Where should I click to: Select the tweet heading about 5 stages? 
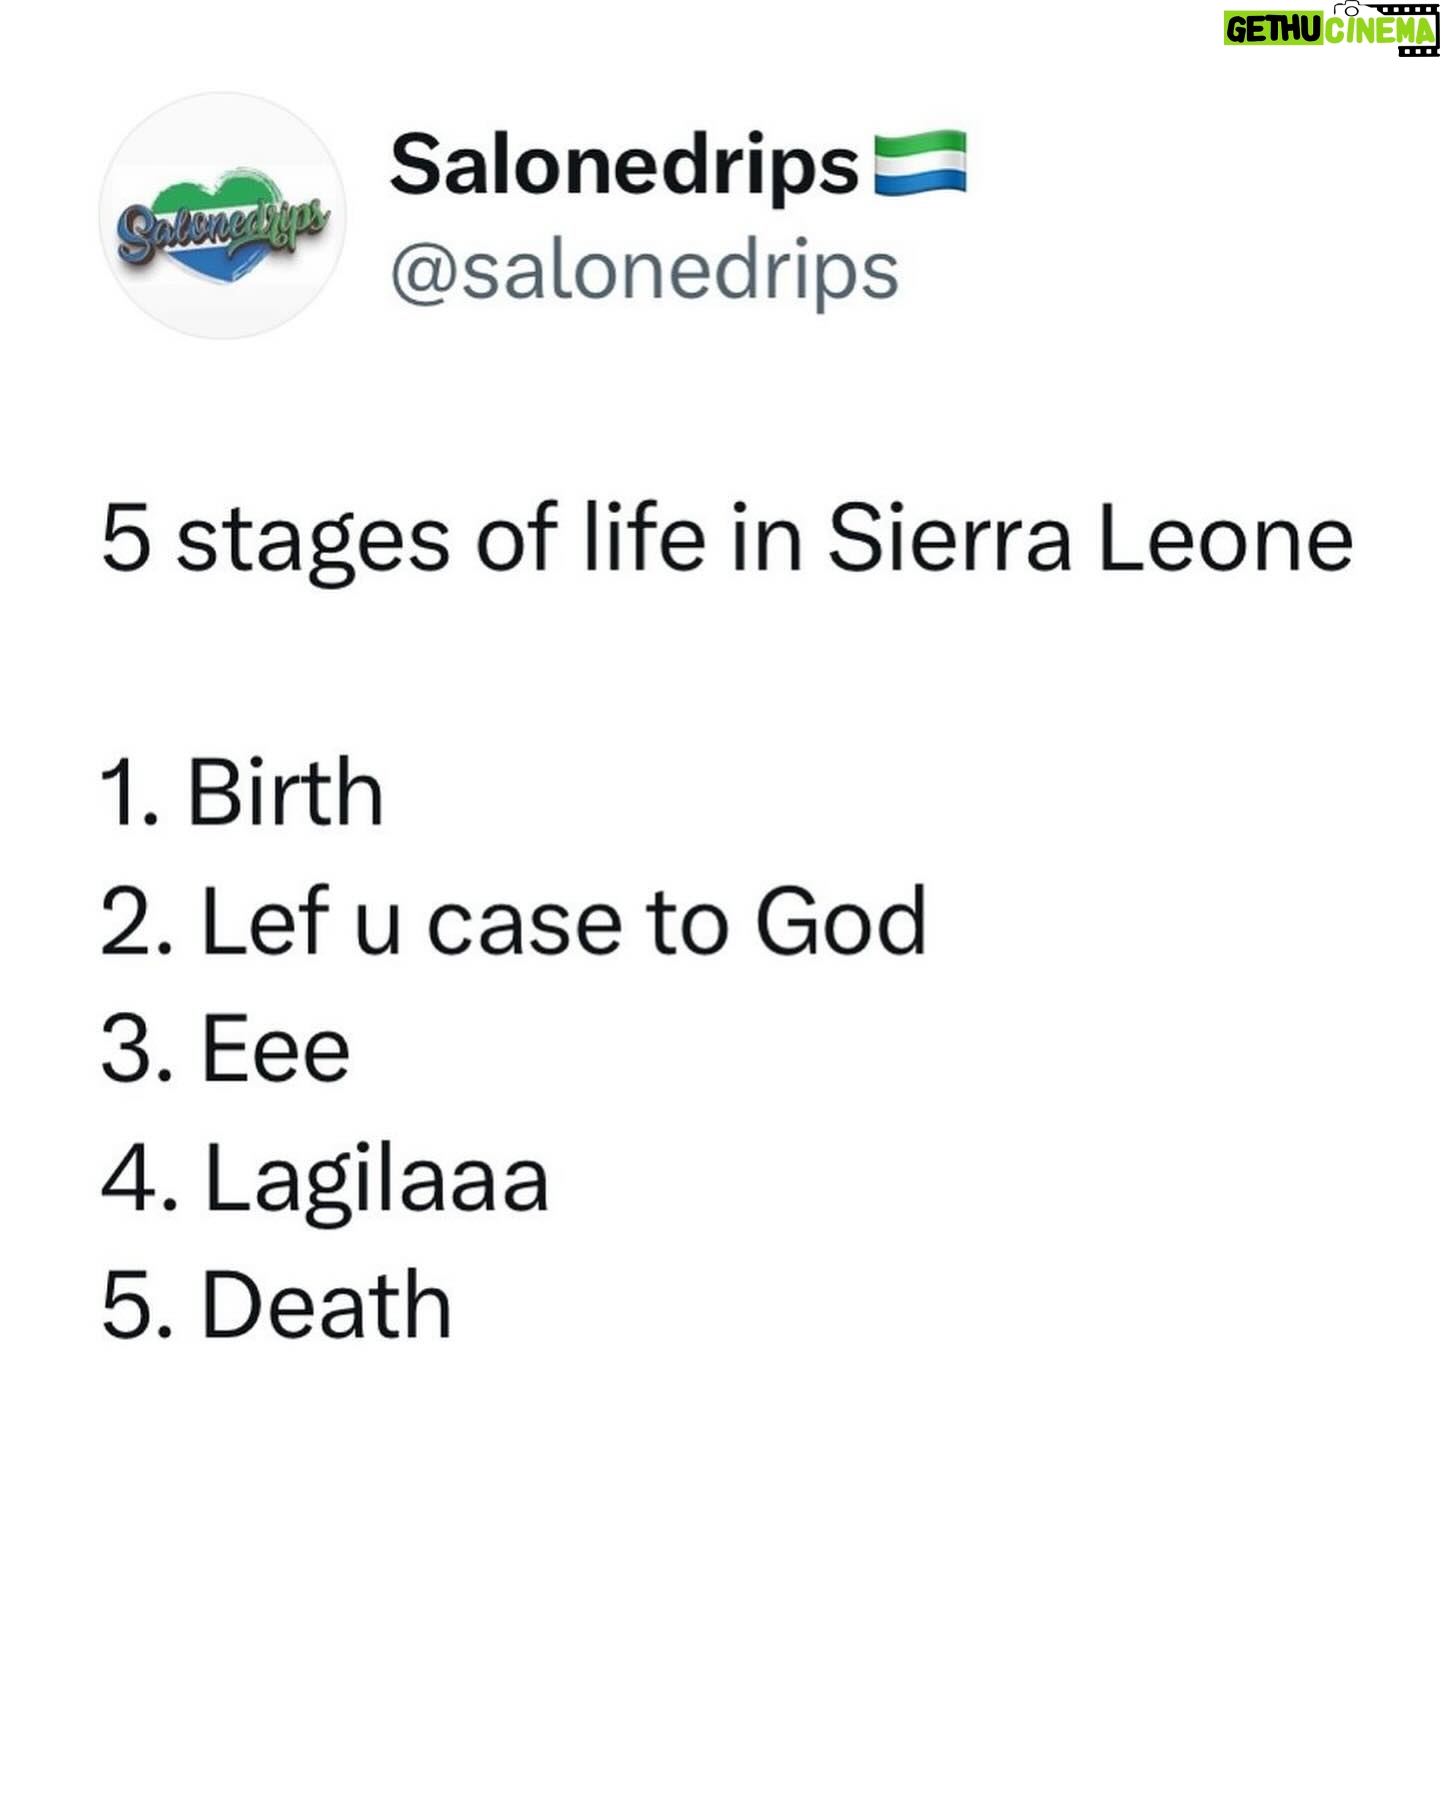(x=727, y=540)
